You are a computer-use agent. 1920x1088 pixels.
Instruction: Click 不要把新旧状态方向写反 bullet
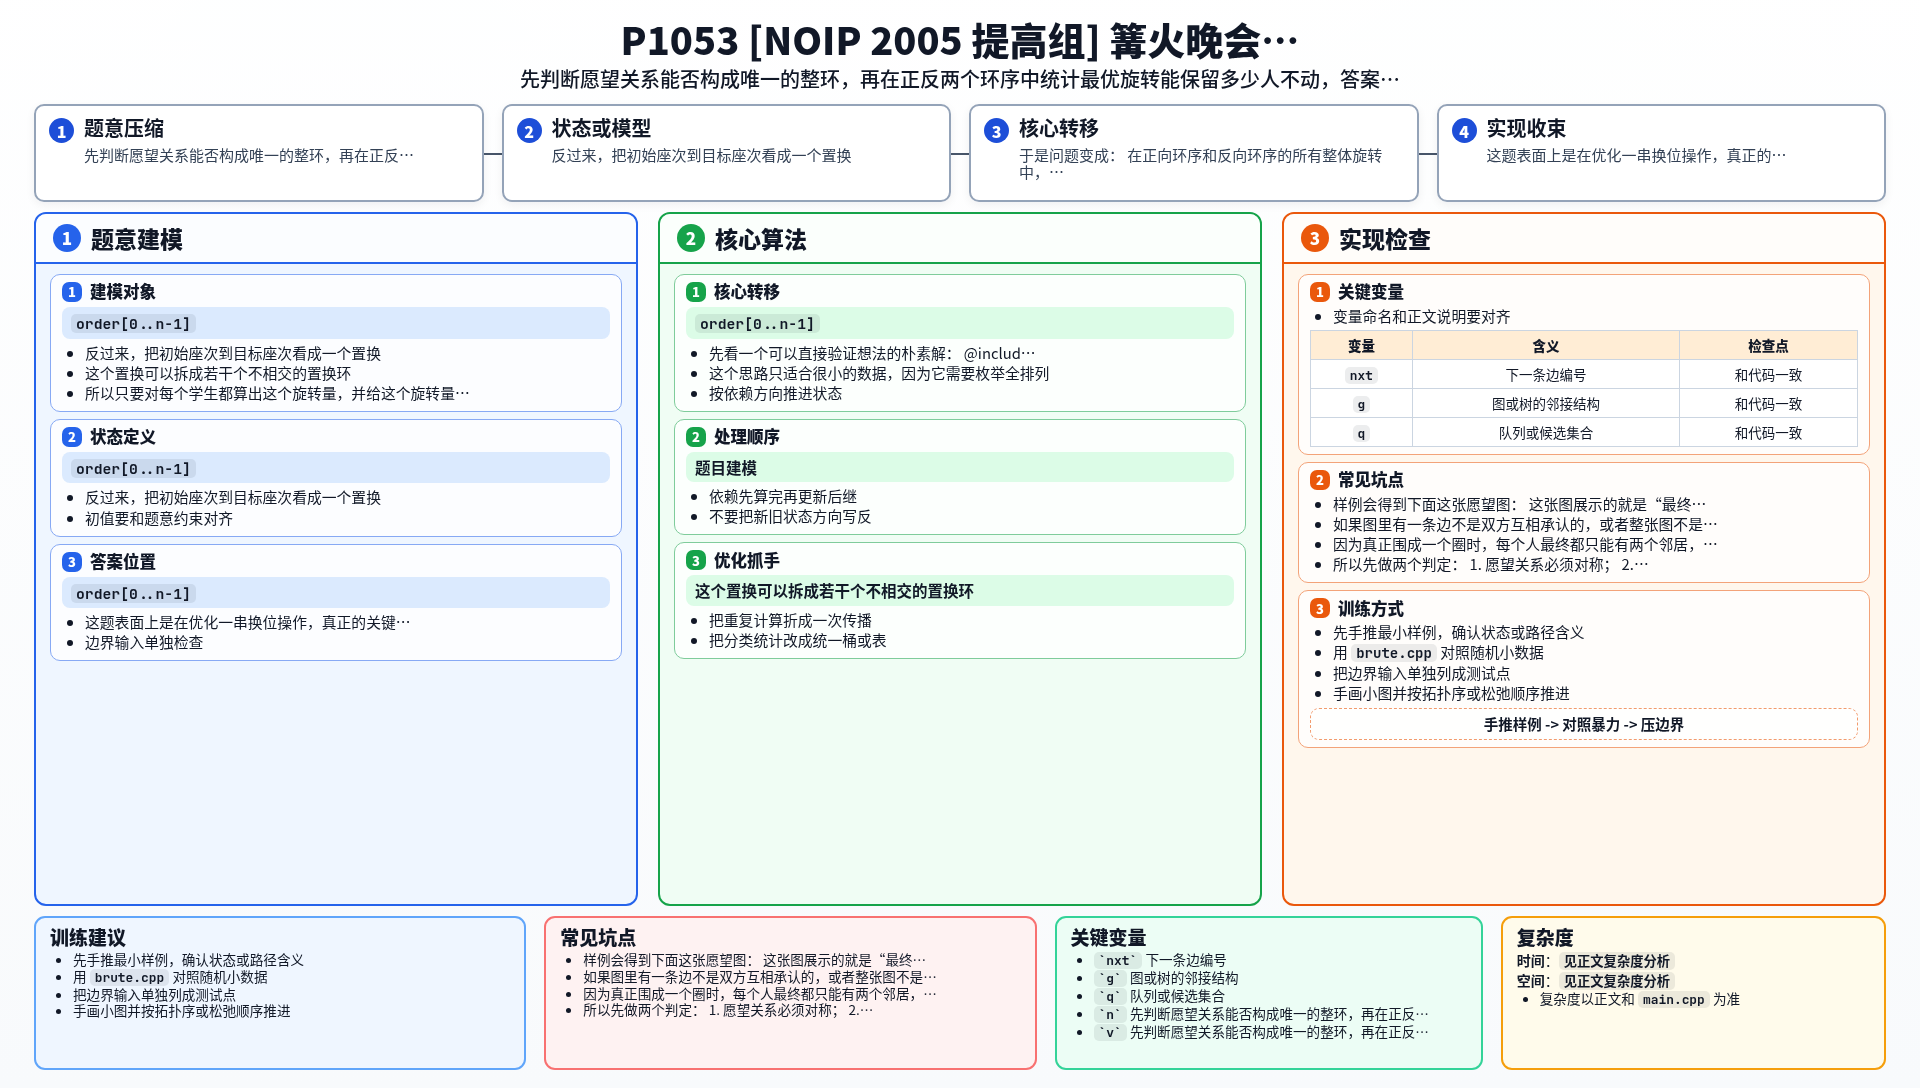790,517
